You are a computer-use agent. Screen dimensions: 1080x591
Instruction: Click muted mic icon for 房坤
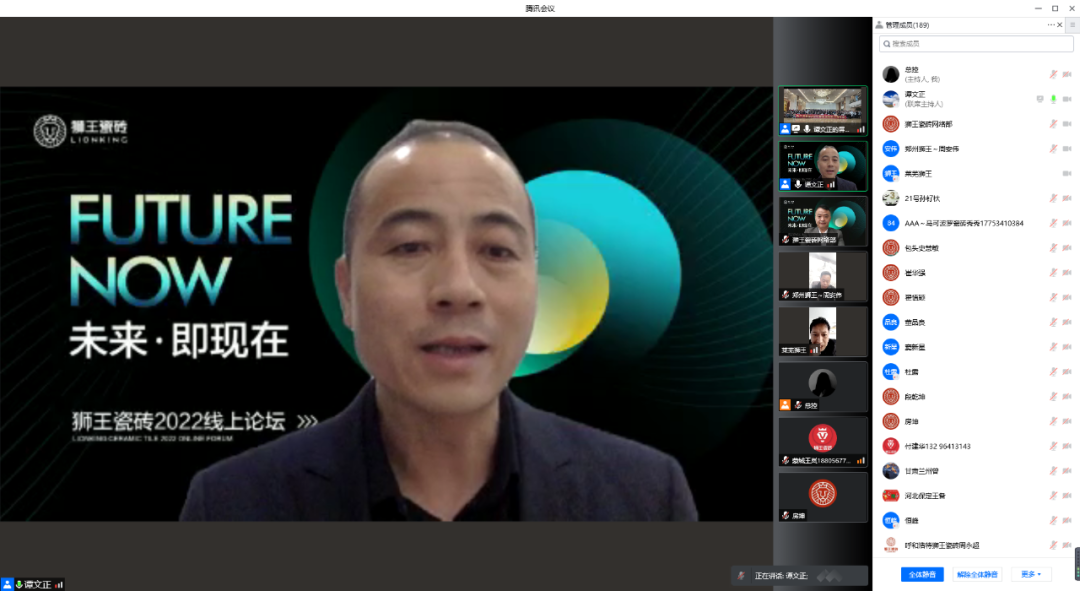click(1053, 421)
